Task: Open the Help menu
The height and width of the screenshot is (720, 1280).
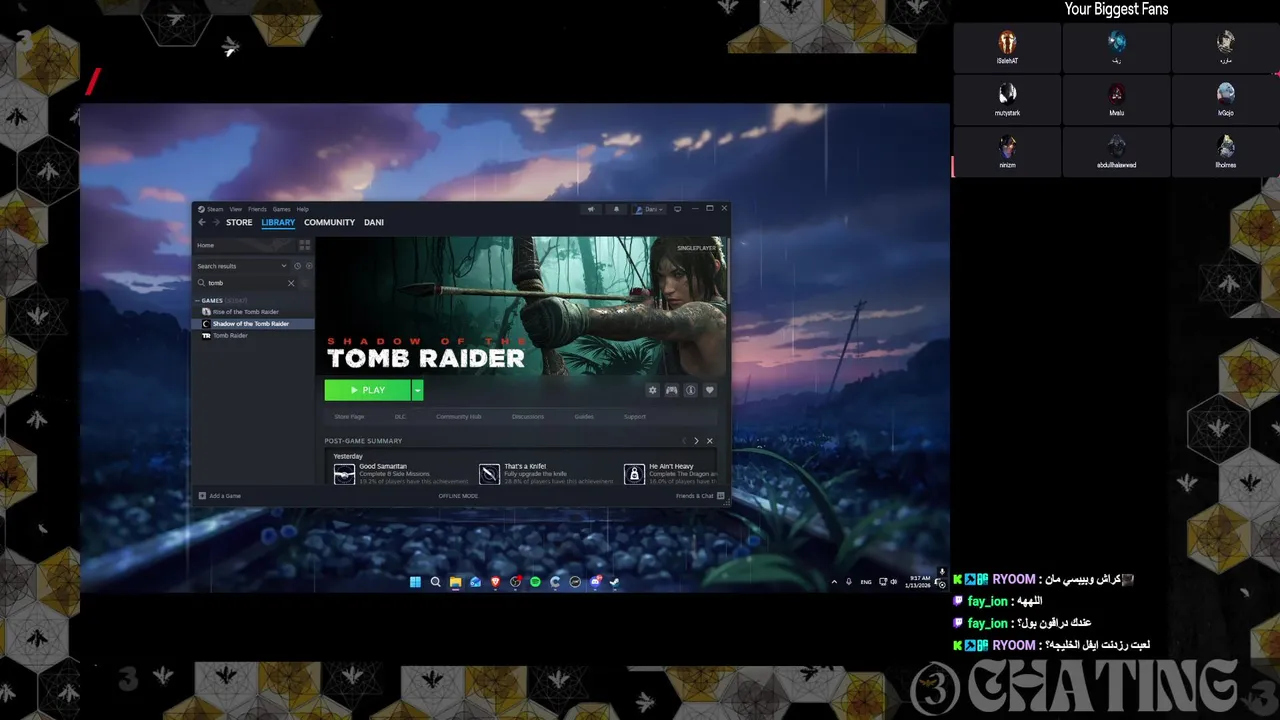Action: tap(302, 209)
